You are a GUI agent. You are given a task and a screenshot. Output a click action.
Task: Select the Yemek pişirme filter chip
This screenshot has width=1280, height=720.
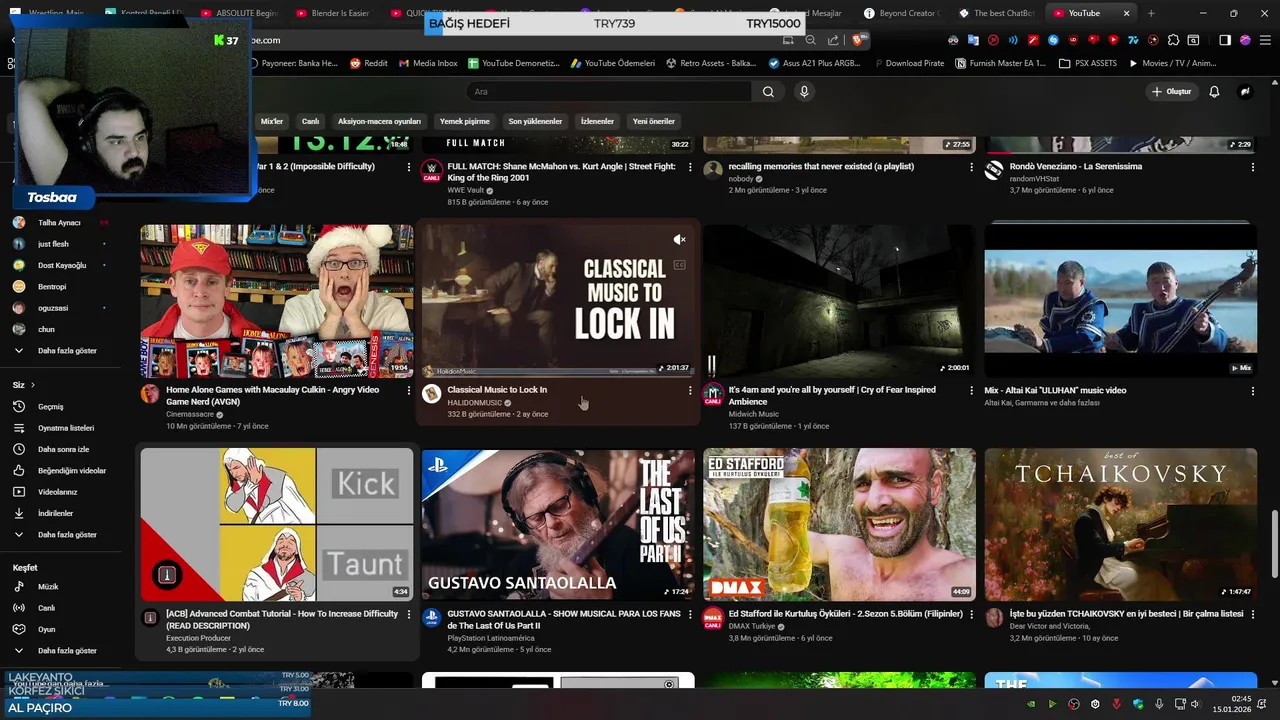[465, 121]
